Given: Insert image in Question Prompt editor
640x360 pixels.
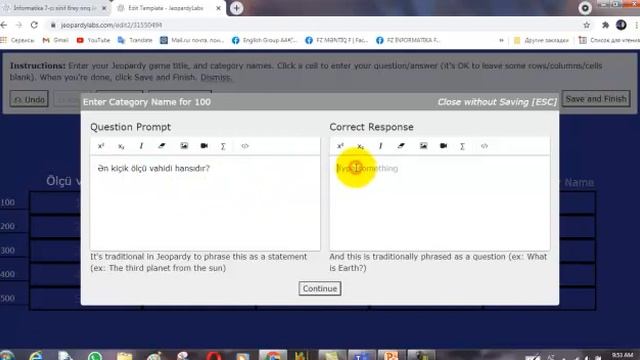Looking at the screenshot, I should point(184,146).
